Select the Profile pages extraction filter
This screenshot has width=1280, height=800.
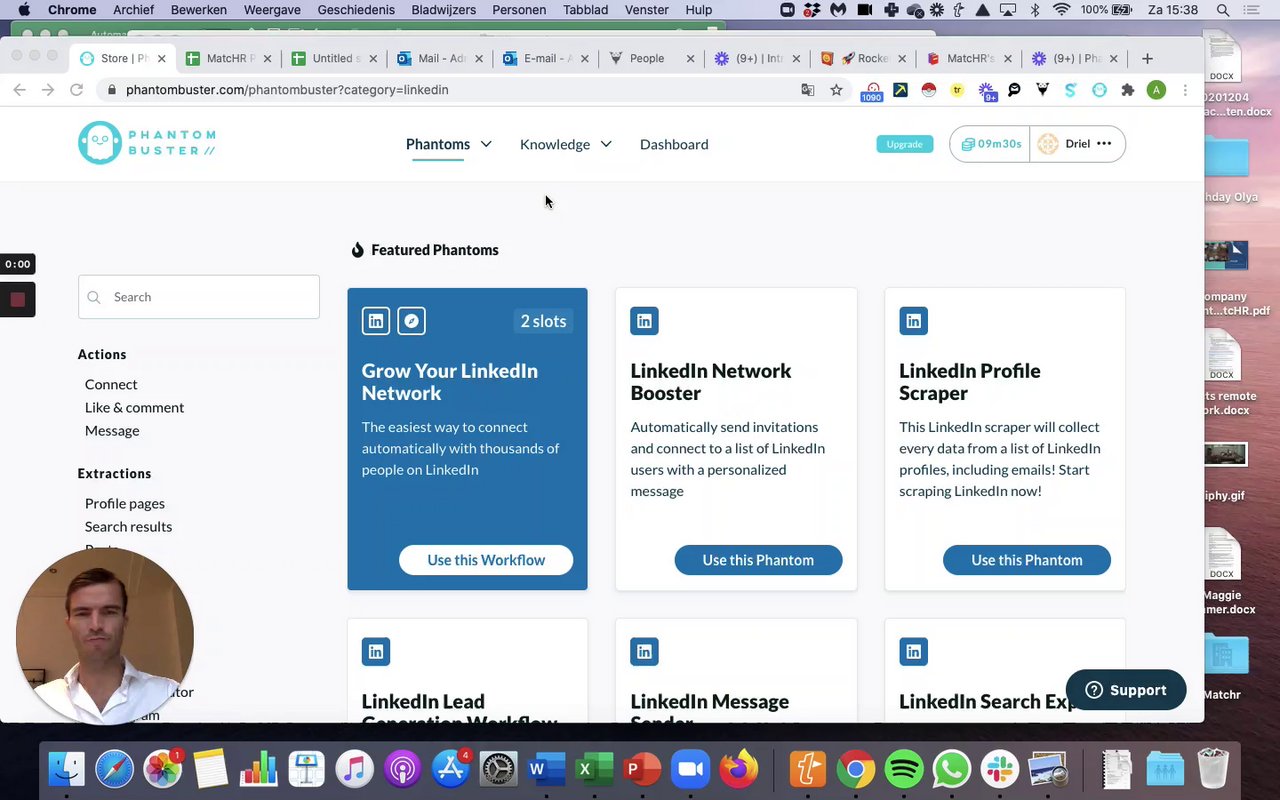125,503
